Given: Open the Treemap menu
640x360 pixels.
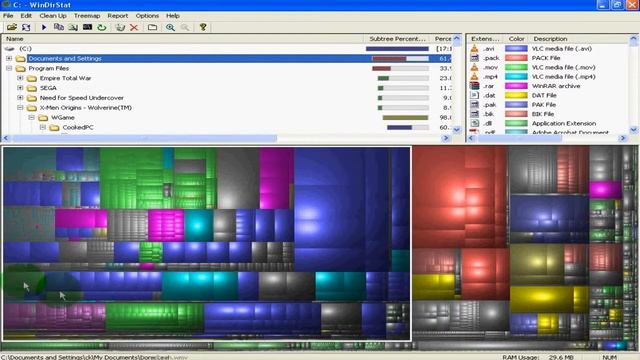Looking at the screenshot, I should click(87, 16).
